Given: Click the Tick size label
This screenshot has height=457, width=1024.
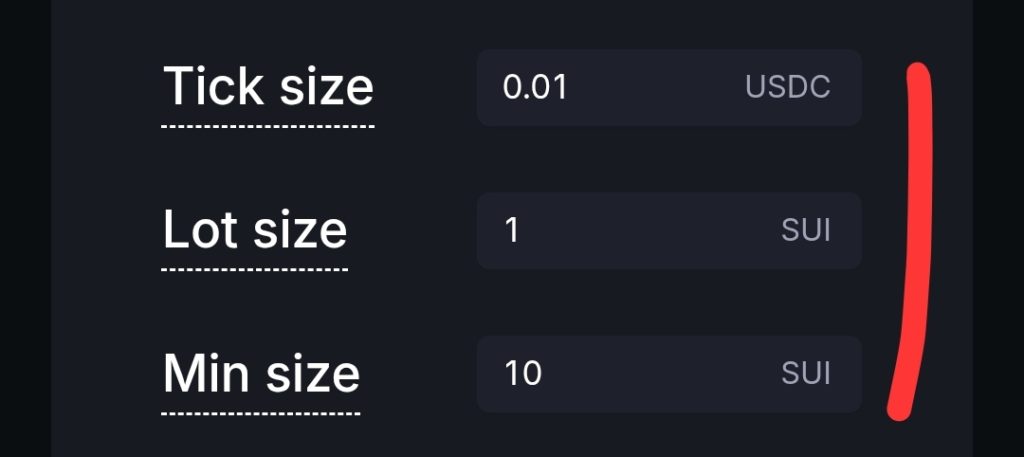Looking at the screenshot, I should tap(268, 86).
